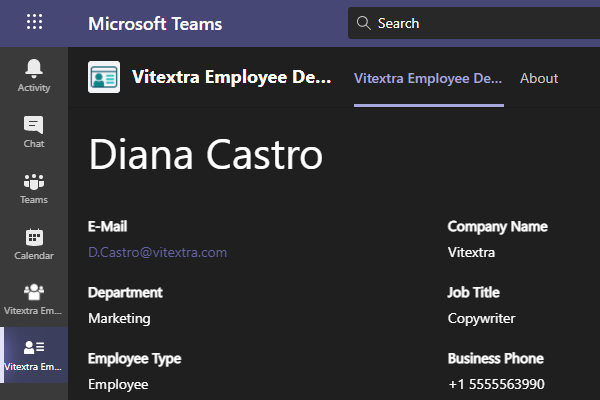Select the Employee type value
This screenshot has height=400, width=600.
coord(118,384)
